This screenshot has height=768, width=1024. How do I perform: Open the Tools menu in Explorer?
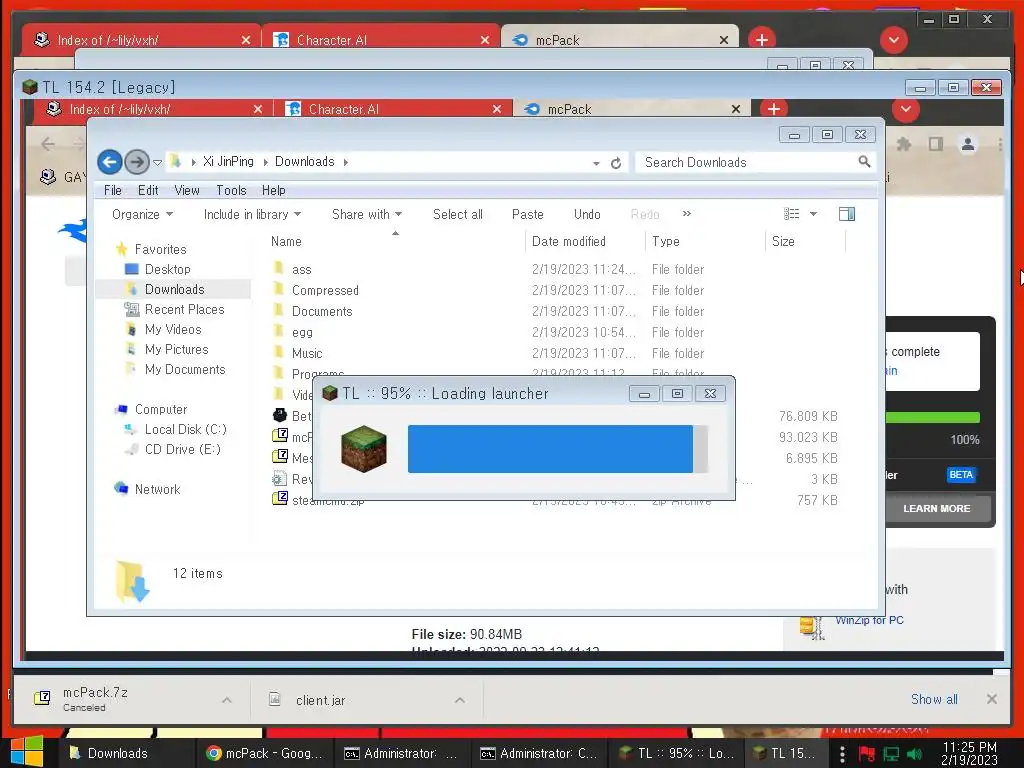click(x=231, y=190)
